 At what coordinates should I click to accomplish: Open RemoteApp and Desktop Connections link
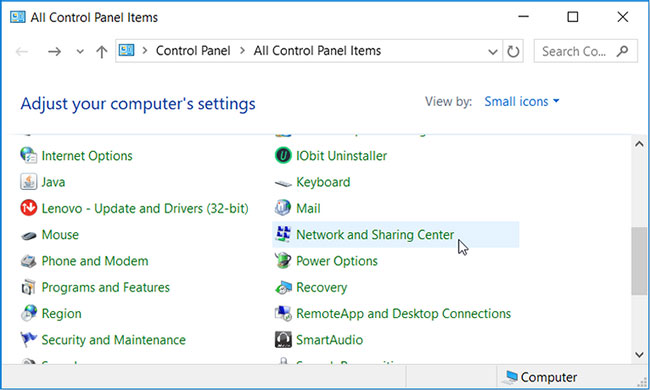[403, 314]
